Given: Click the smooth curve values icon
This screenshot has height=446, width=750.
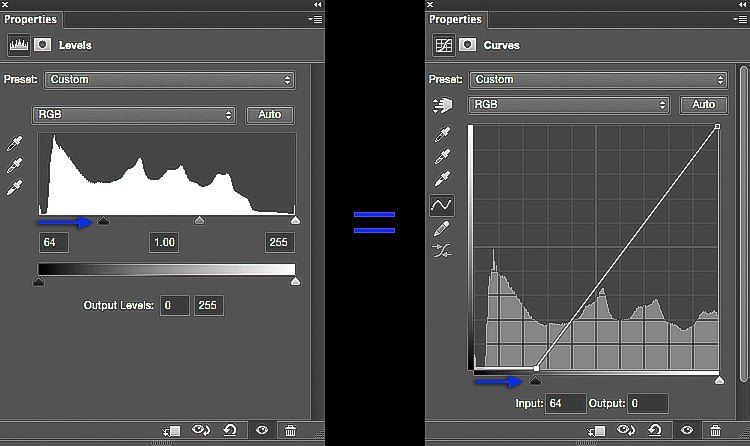Looking at the screenshot, I should pyautogui.click(x=441, y=250).
